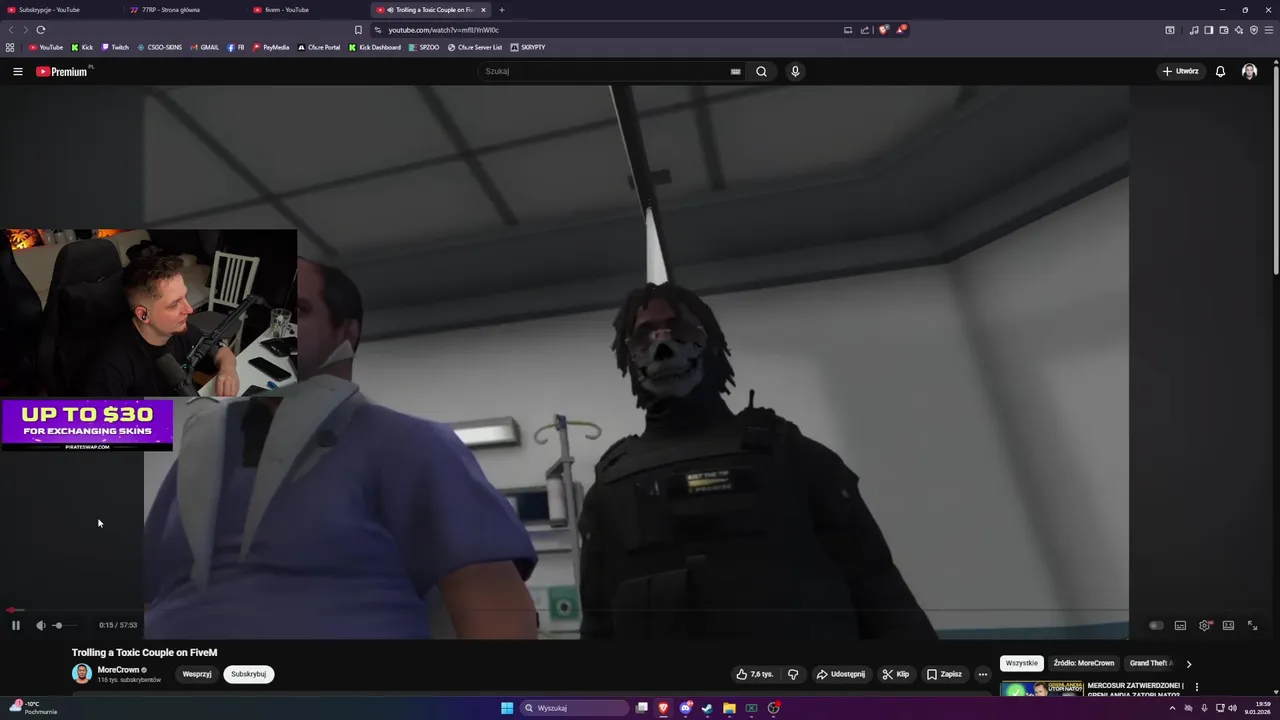Open more actions ellipsis under video
This screenshot has width=1280, height=720.
click(x=983, y=674)
